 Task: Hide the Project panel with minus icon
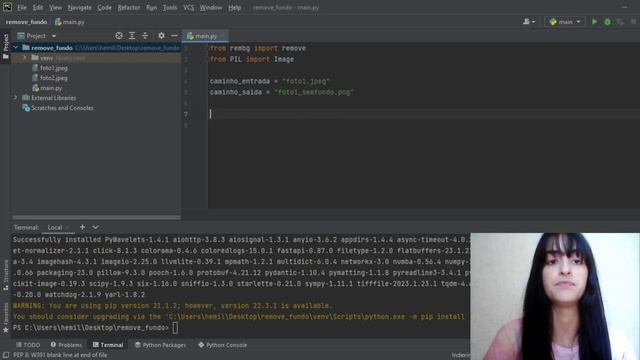tap(174, 36)
